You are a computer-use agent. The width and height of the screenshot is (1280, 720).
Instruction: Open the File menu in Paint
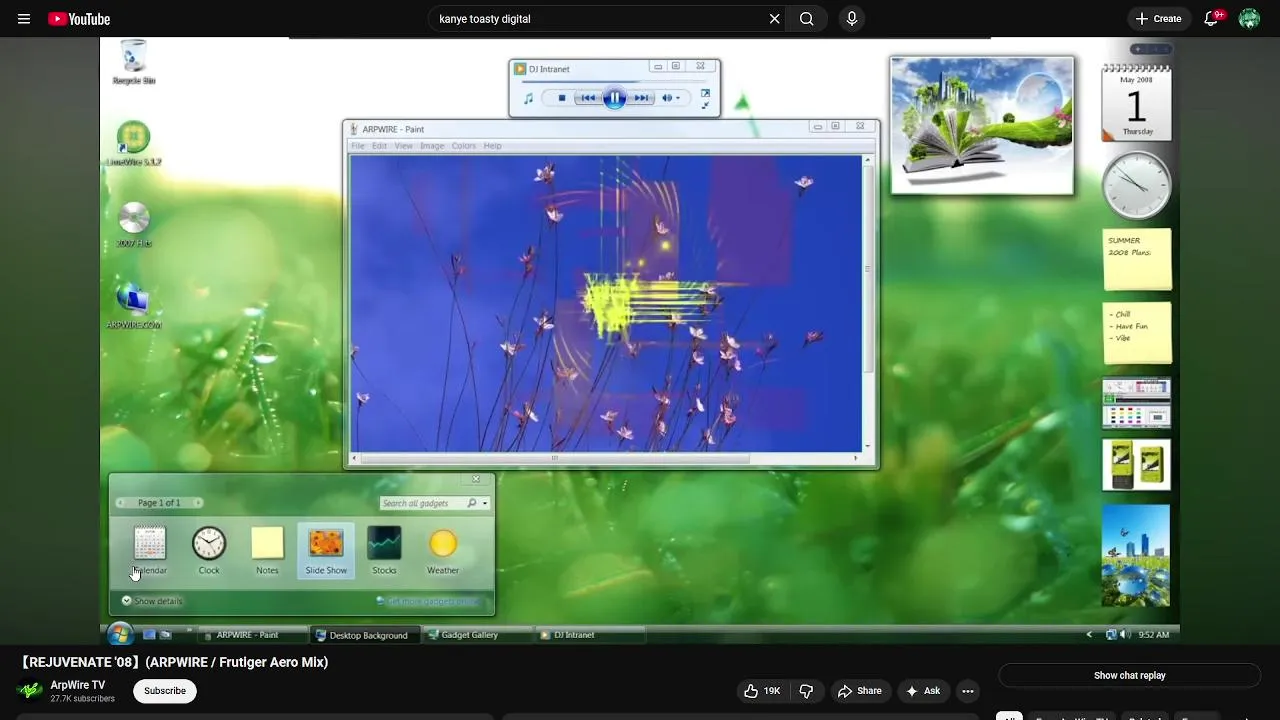click(358, 146)
